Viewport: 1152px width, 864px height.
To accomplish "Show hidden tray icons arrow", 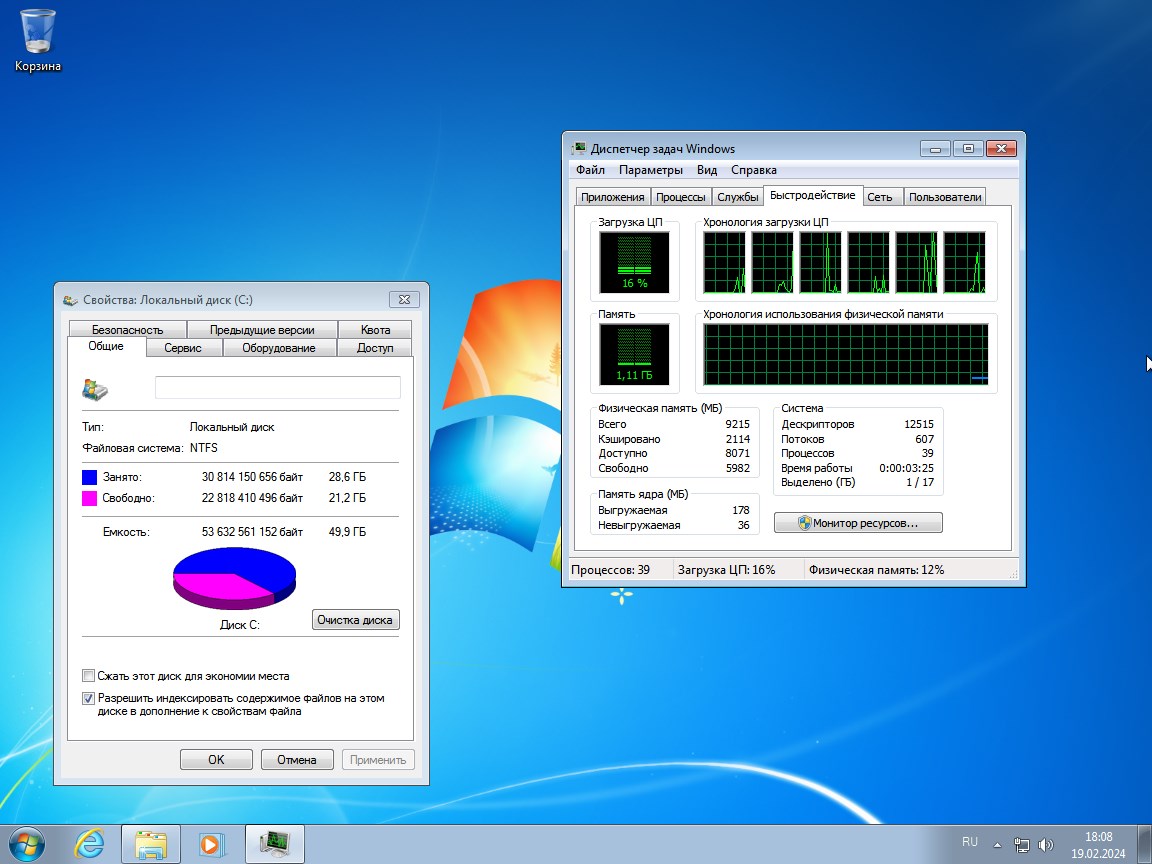I will (997, 843).
